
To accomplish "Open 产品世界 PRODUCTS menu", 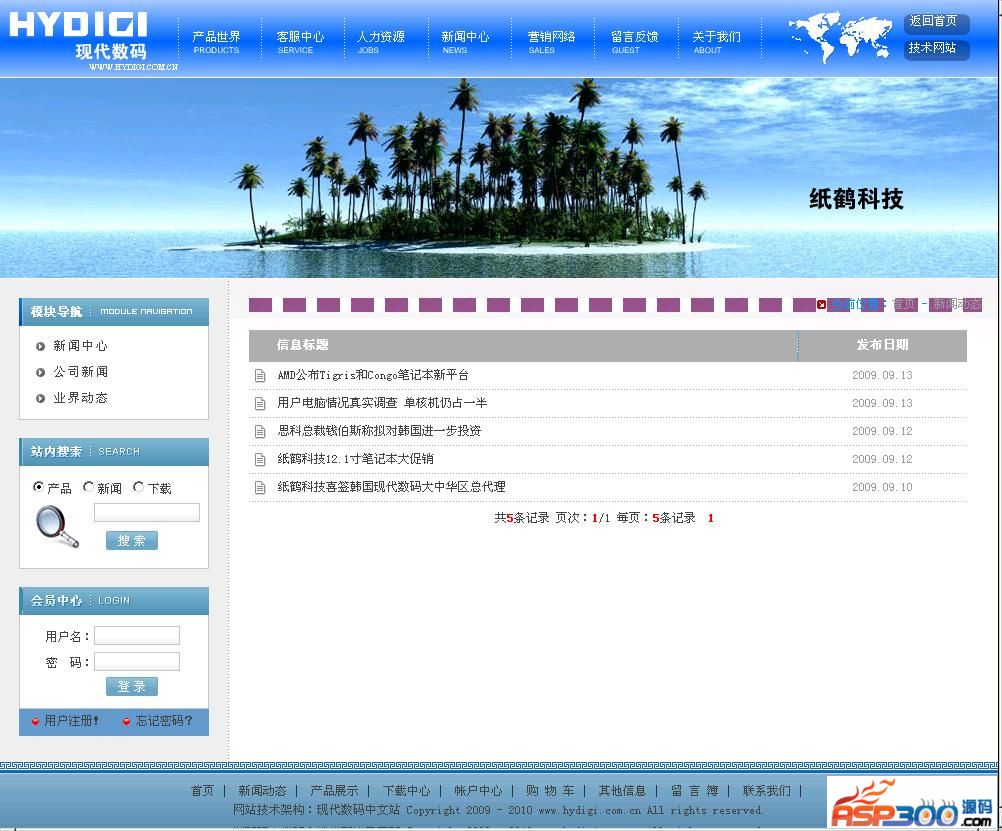I will [x=216, y=42].
